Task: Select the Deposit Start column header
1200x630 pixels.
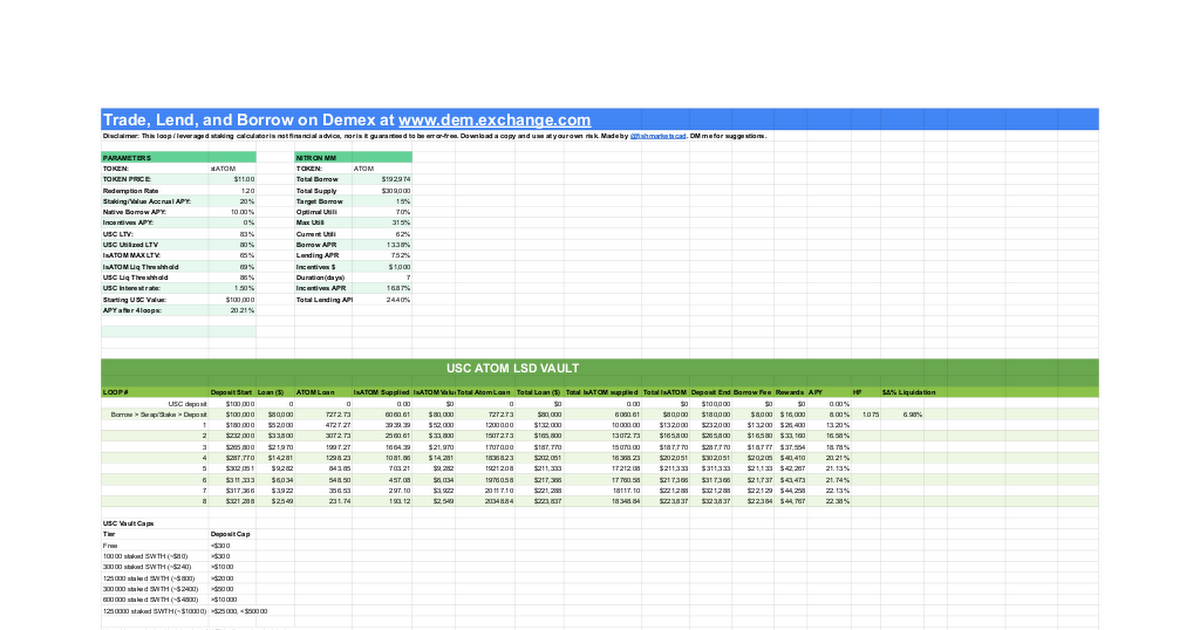Action: [233, 392]
